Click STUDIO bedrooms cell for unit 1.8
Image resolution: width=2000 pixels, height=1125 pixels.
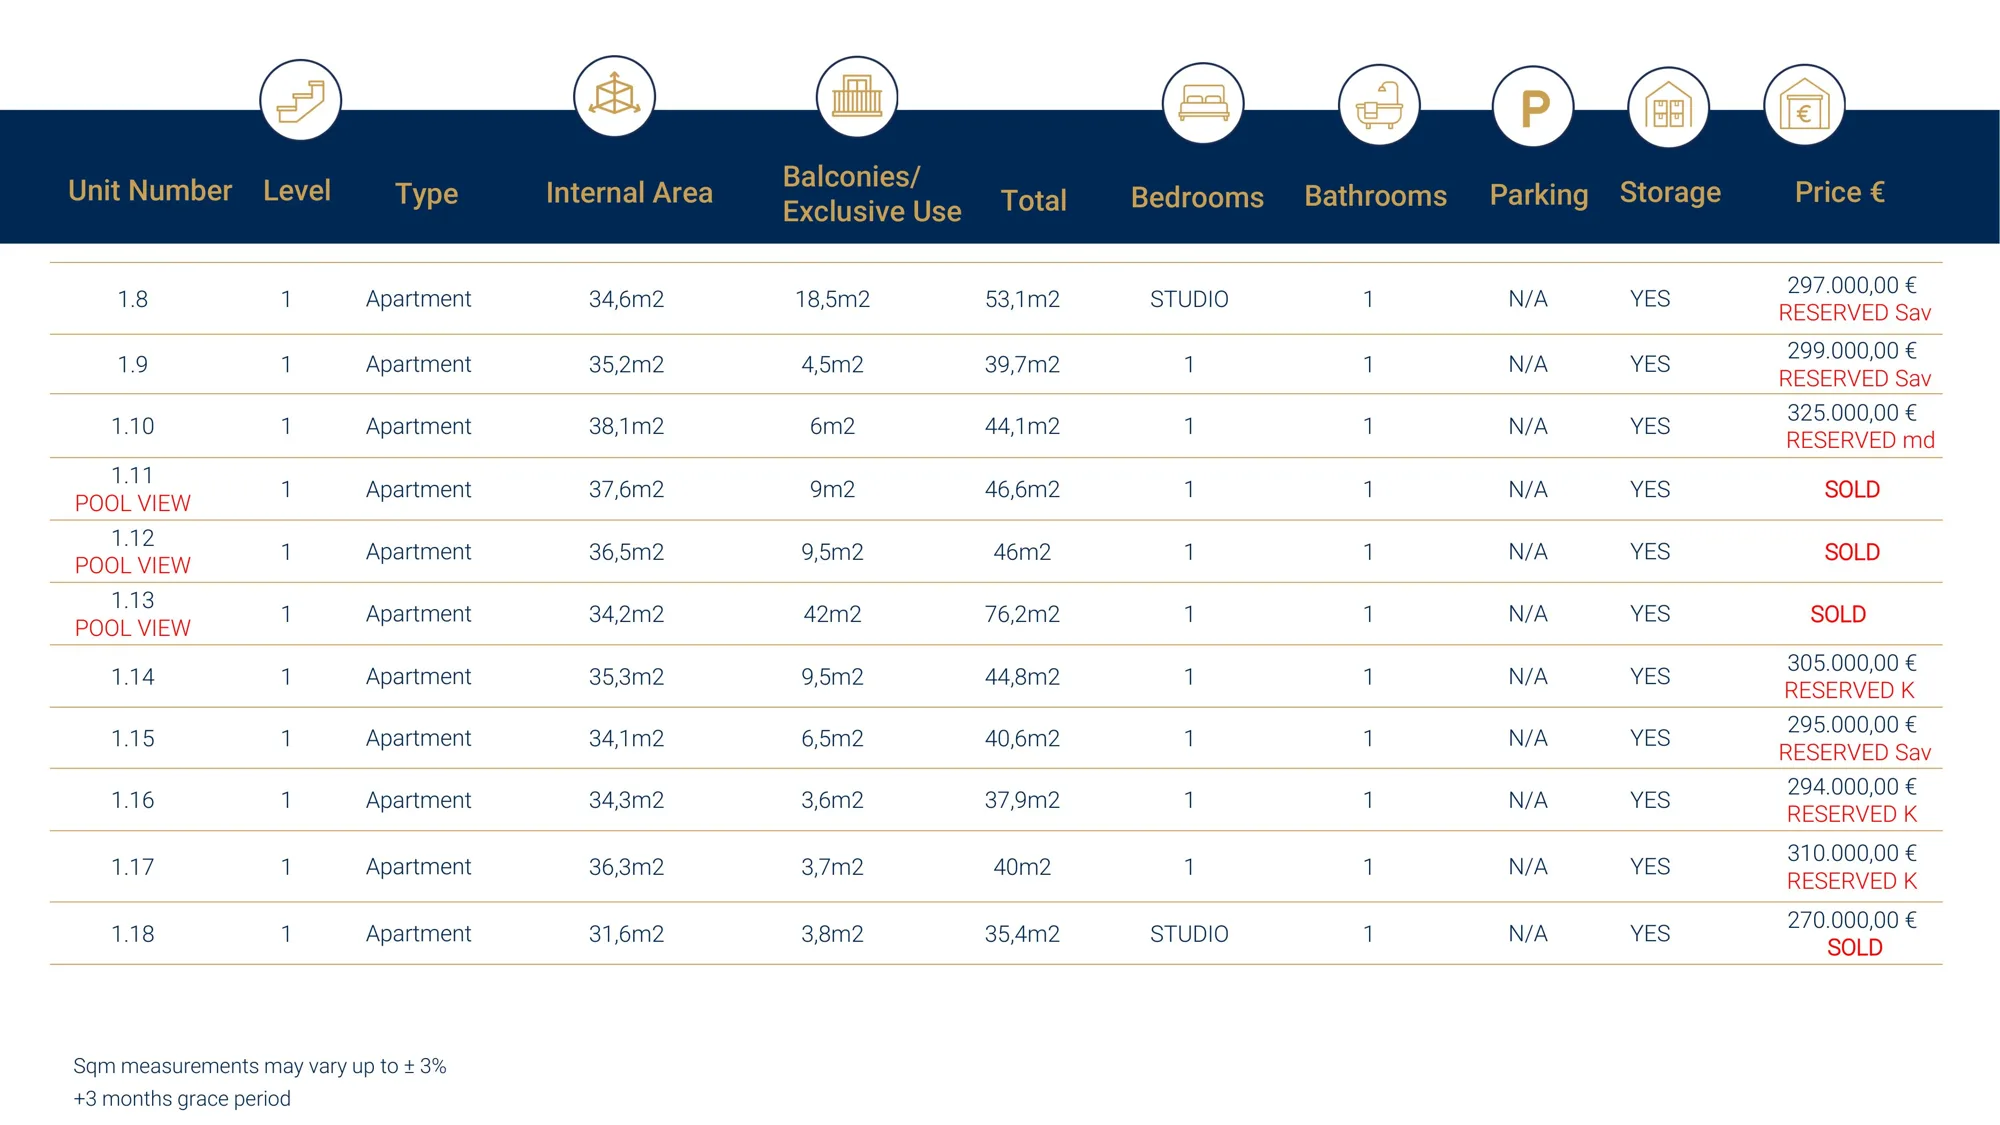point(1189,299)
